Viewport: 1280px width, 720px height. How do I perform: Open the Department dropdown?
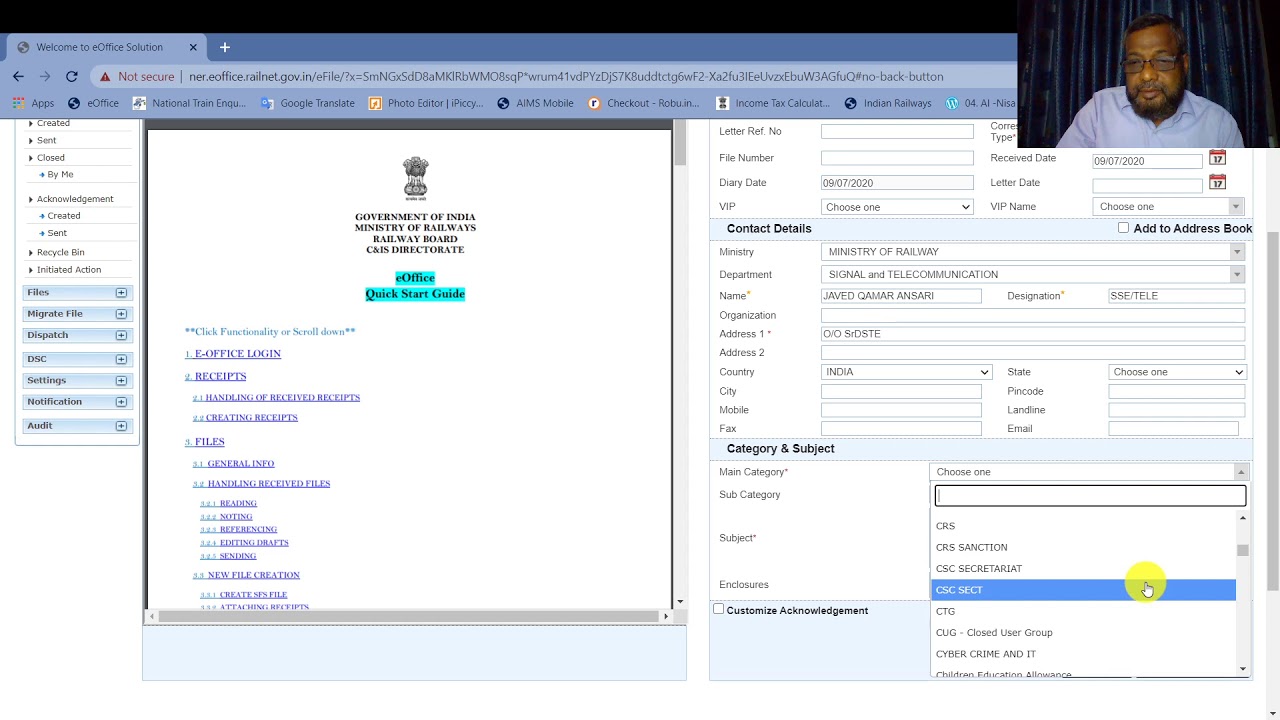[1033, 275]
